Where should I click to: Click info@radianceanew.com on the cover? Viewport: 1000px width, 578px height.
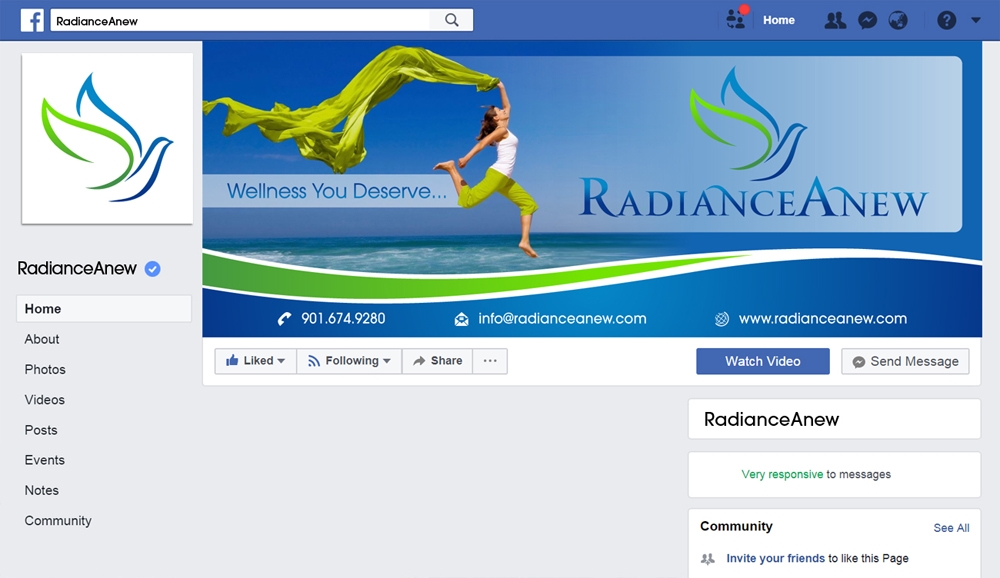(x=562, y=318)
